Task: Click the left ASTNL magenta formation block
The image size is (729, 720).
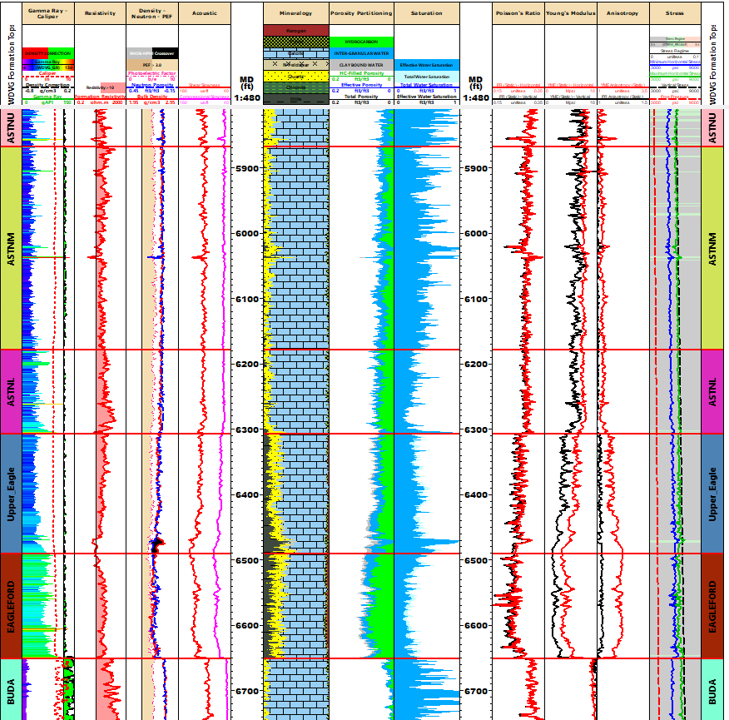Action: [11, 391]
